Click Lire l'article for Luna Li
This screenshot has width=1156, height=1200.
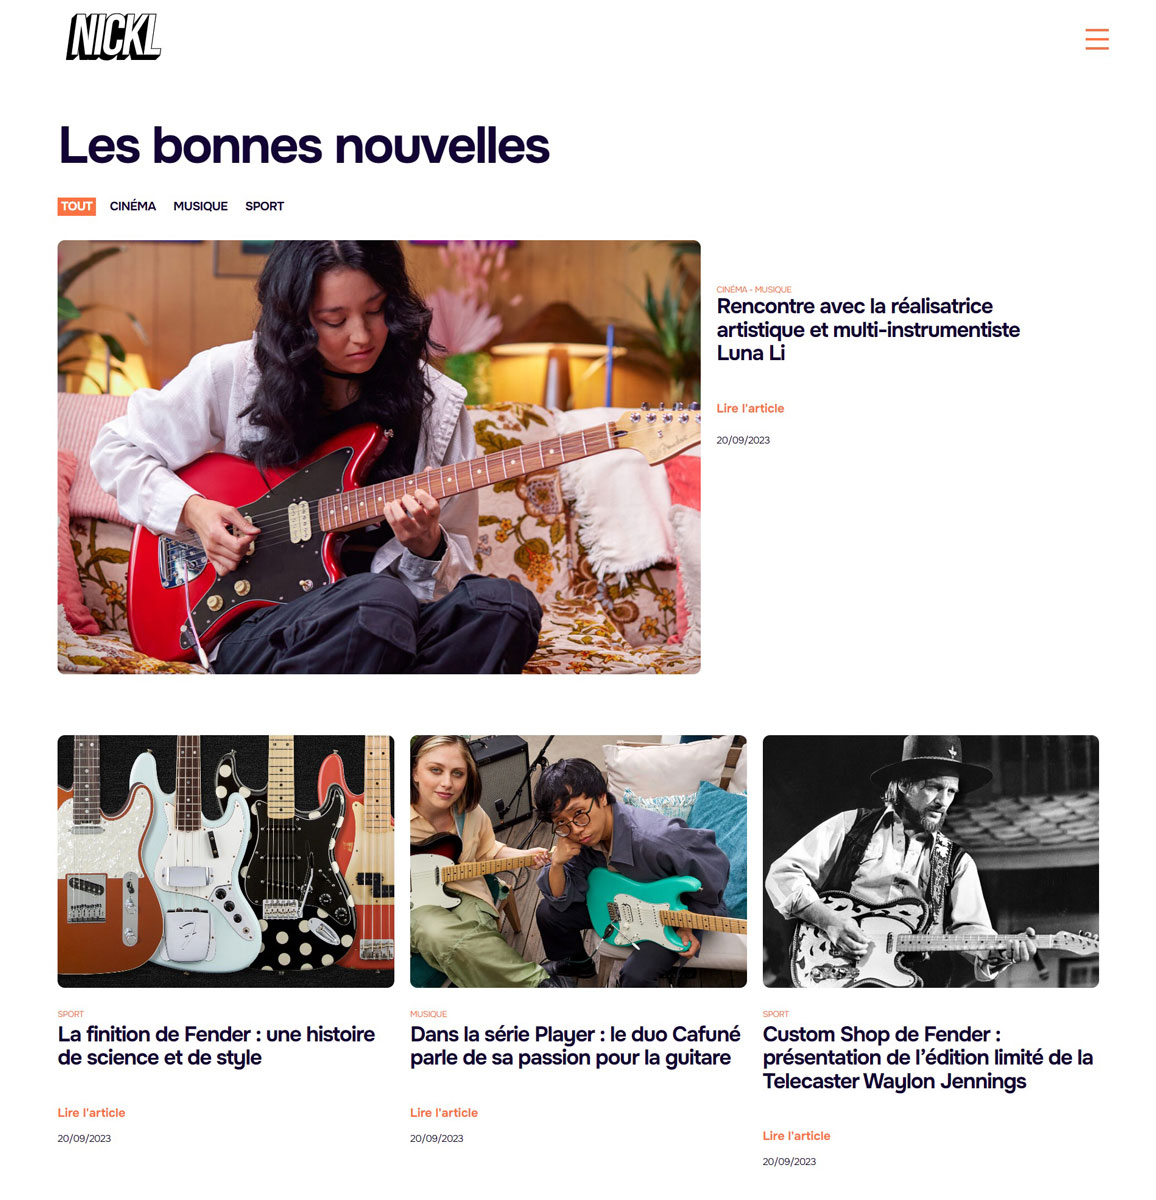[750, 408]
